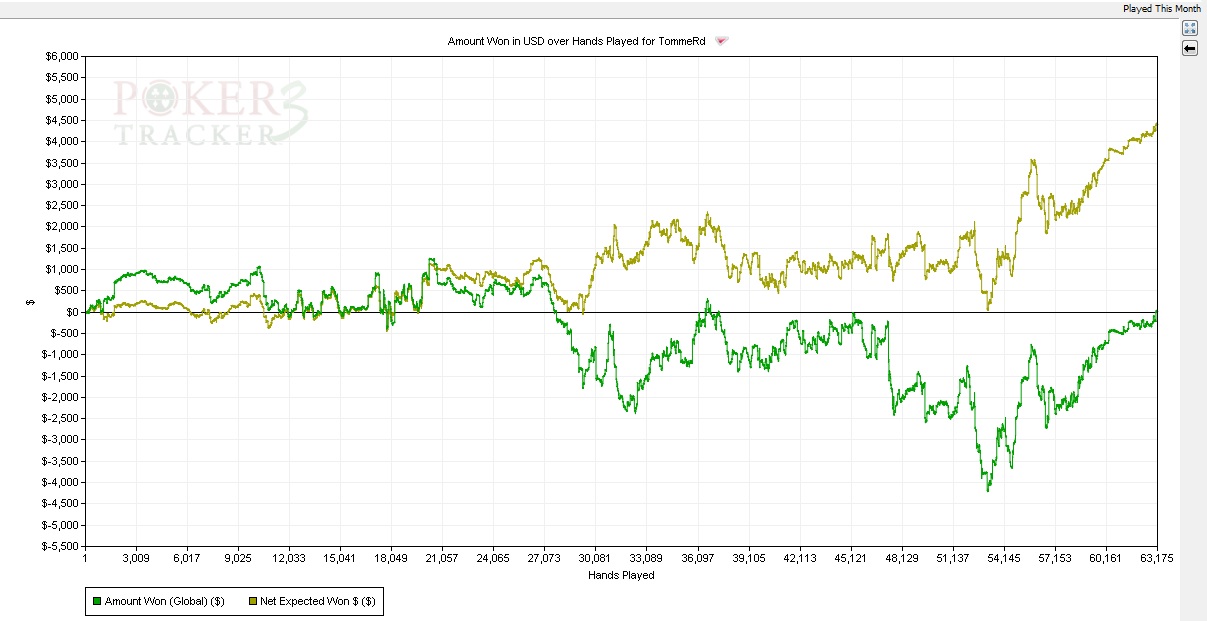Click the Played This Month filter text
This screenshot has height=621, width=1207.
(x=1161, y=8)
